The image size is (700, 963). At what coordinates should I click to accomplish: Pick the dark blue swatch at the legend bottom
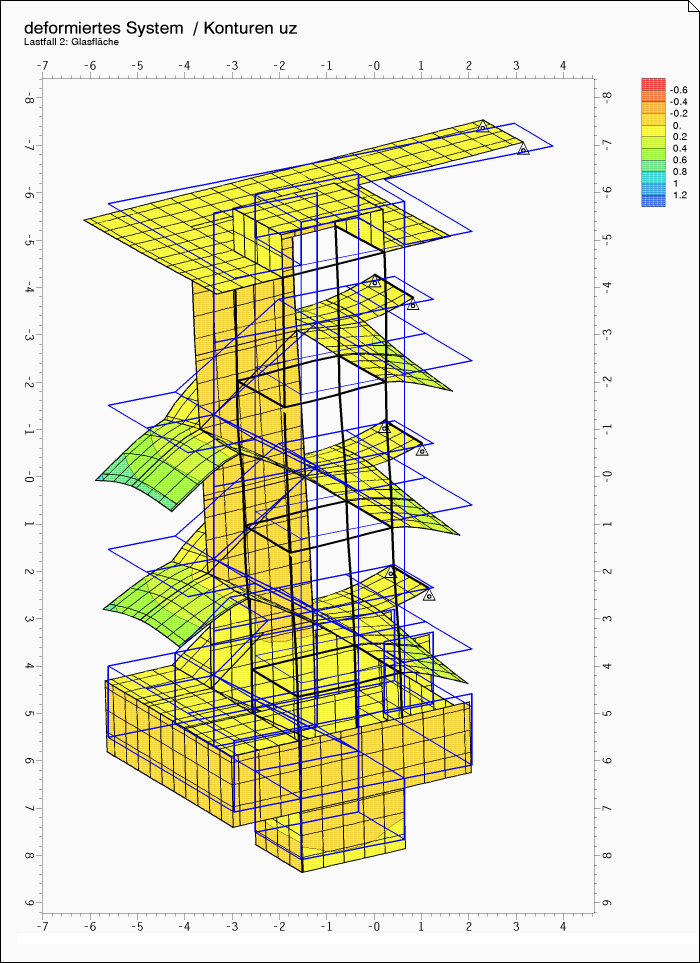(x=653, y=200)
